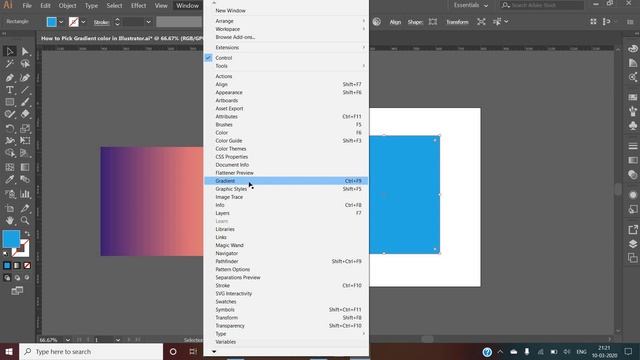Select the Type tool
This screenshot has height=360, width=640.
pos(9,90)
